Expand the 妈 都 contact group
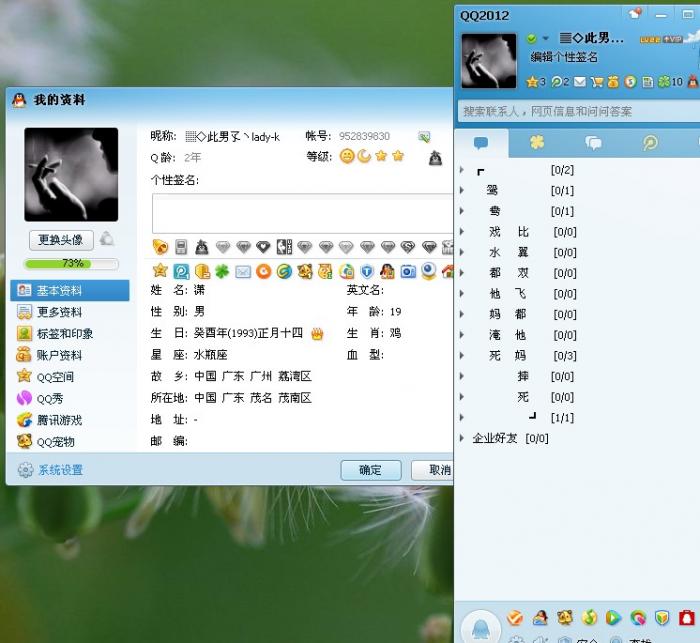 tap(462, 314)
